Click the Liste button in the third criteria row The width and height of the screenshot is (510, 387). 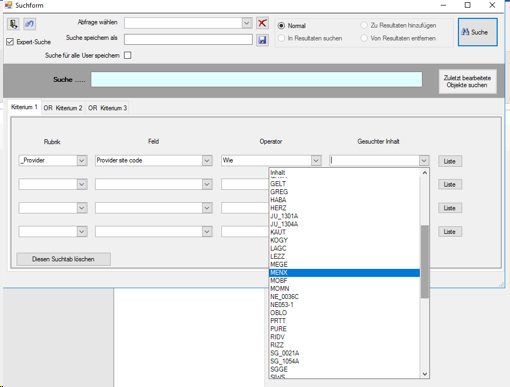(x=450, y=208)
